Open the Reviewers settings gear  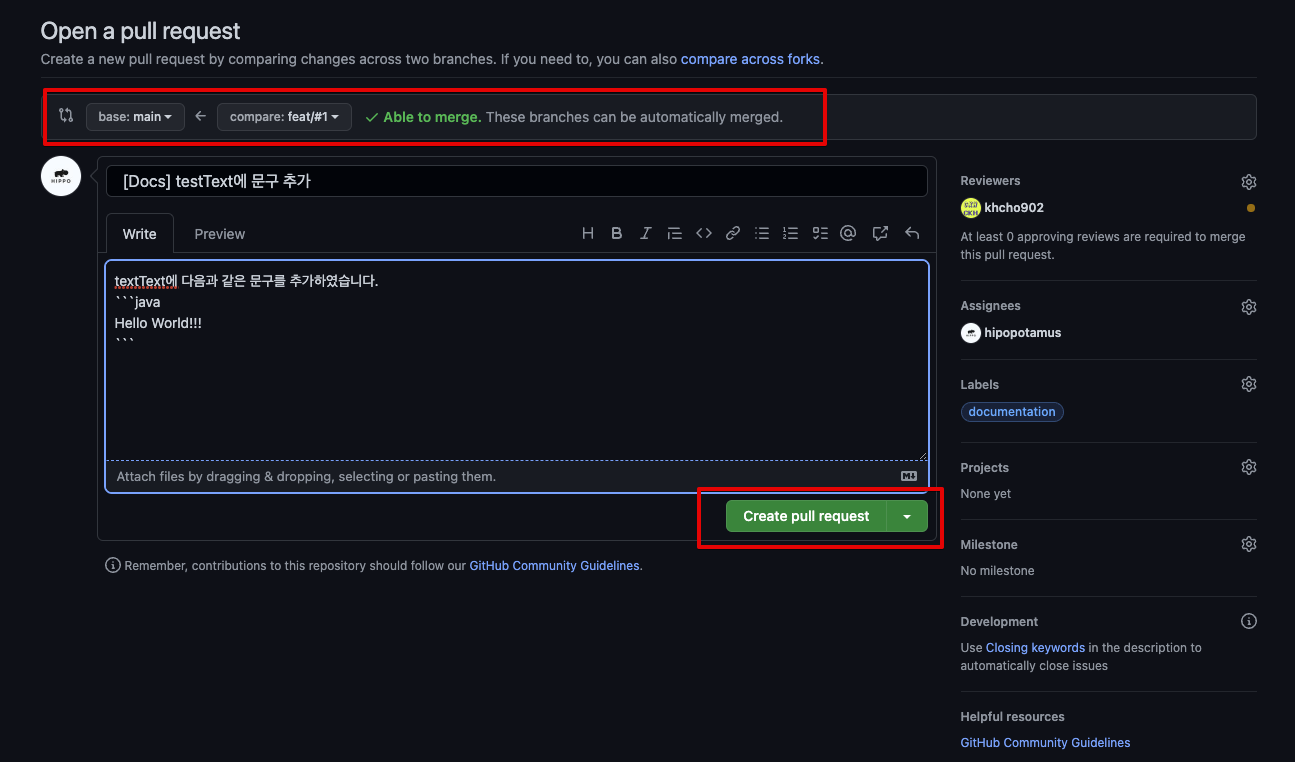pos(1249,182)
